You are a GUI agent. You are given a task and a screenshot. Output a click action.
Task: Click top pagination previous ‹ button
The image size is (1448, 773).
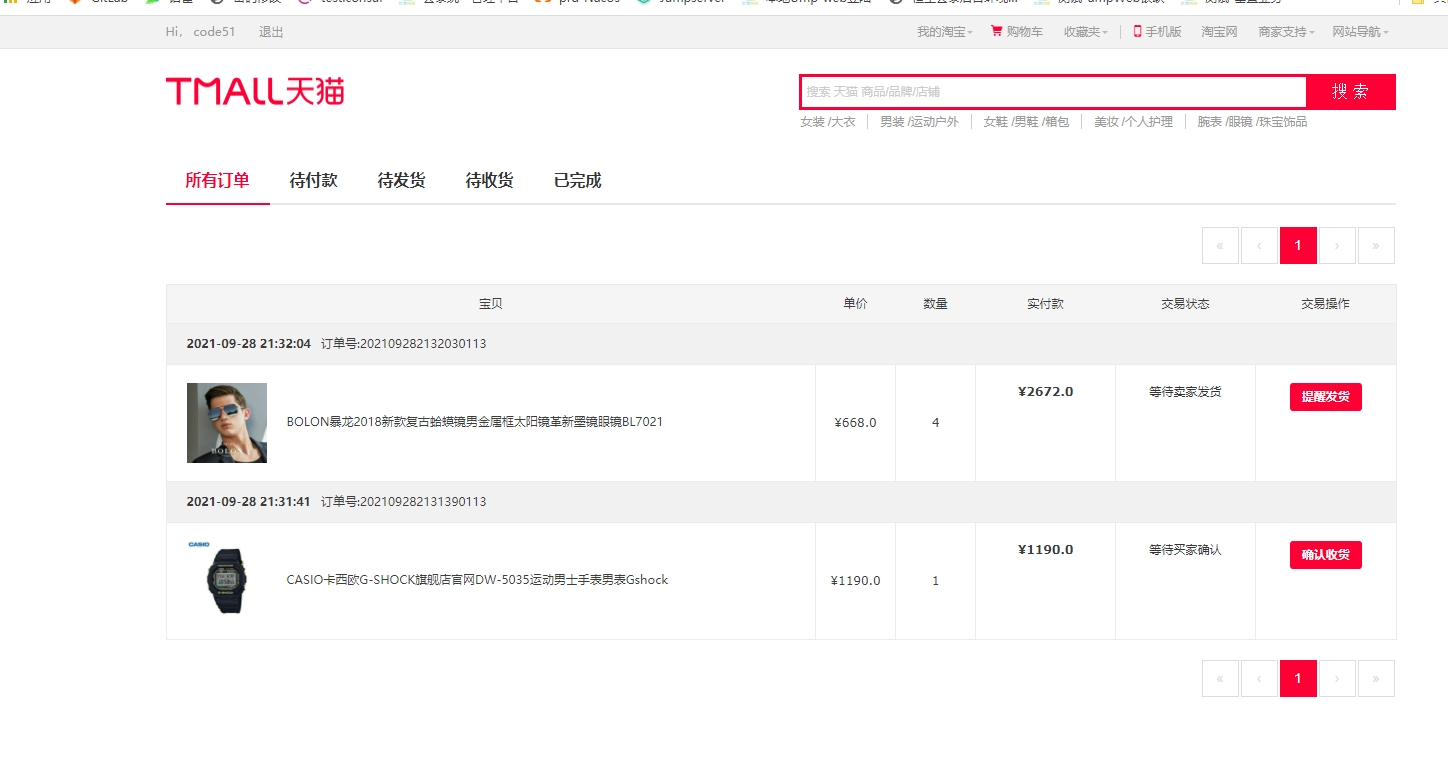(1259, 245)
